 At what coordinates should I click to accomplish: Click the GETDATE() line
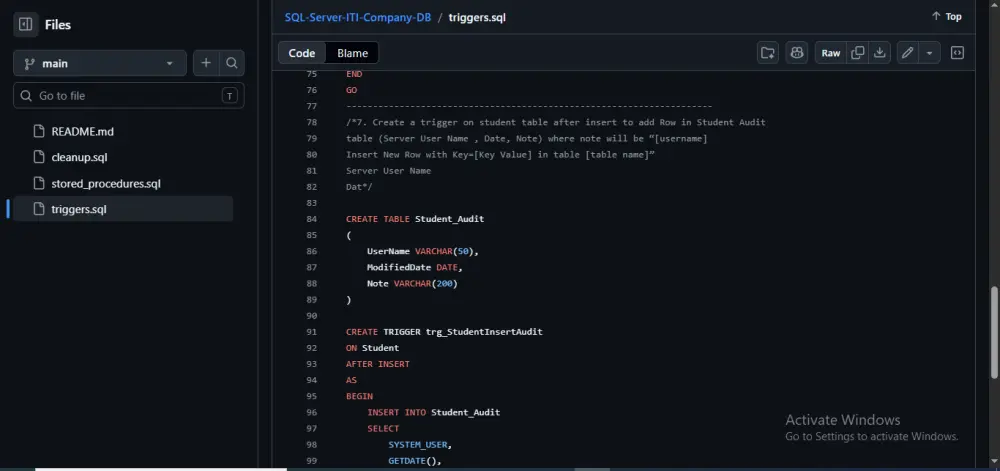(x=415, y=460)
